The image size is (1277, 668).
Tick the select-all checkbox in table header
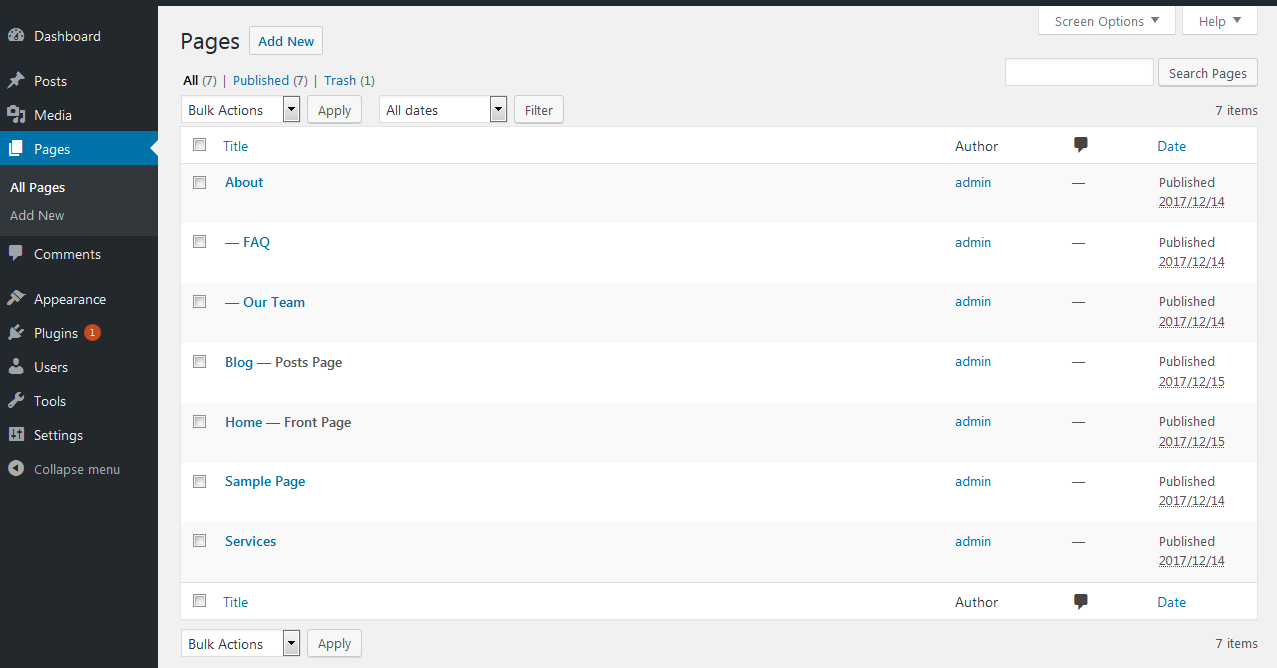click(x=200, y=145)
